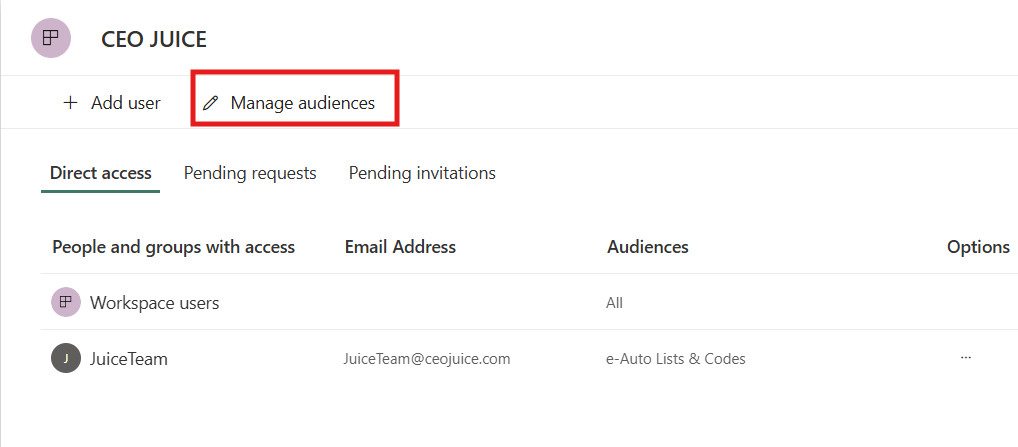Screen dimensions: 1018x447
Task: Click the JuiceTeam avatar icon
Action: [x=66, y=358]
